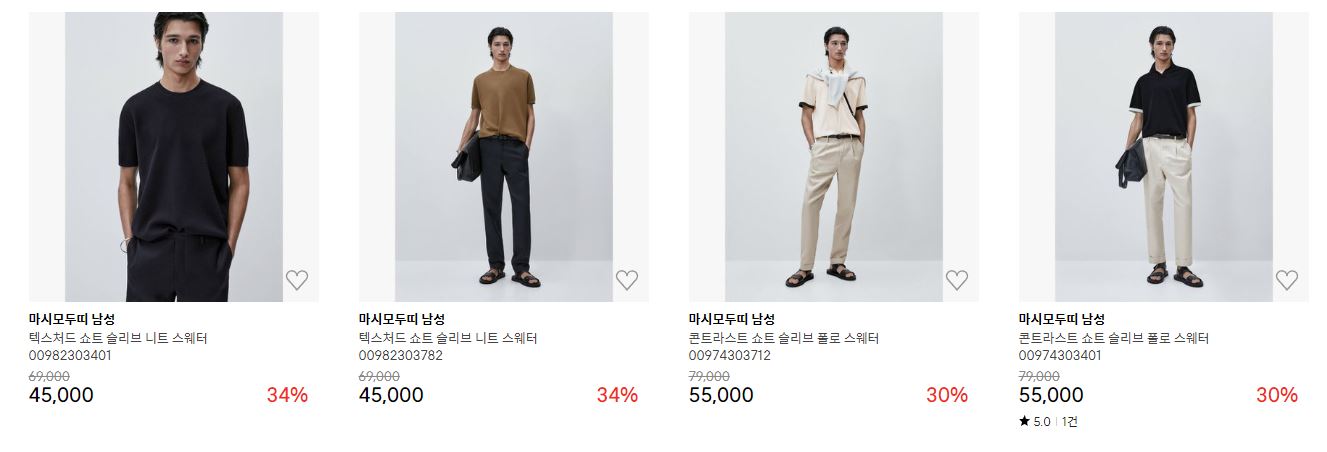This screenshot has width=1327, height=452.
Task: Click 마시모두띠 남성 brand above brown sweater title
Action: click(x=402, y=320)
